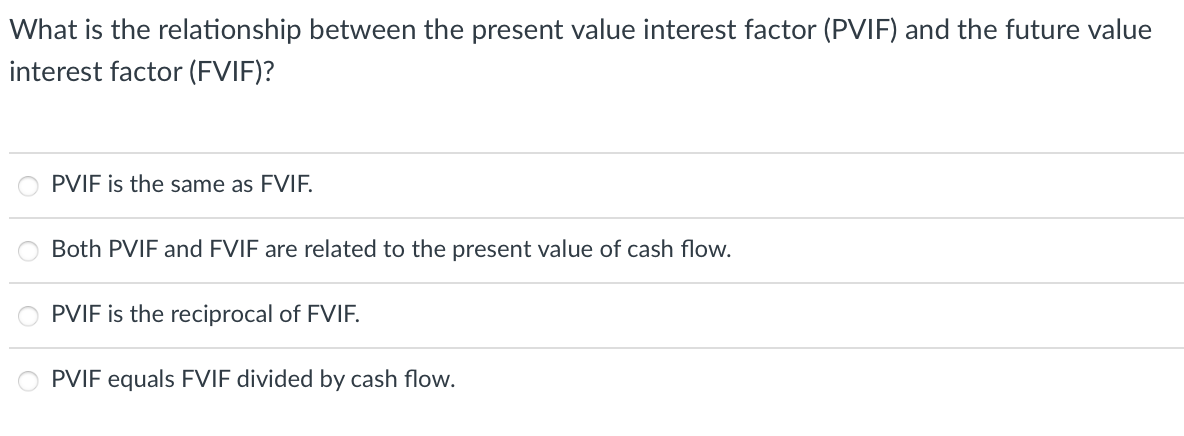
Task: Click the text 'PVIF equals FVIF divided by cash flow.'
Action: pos(253,379)
